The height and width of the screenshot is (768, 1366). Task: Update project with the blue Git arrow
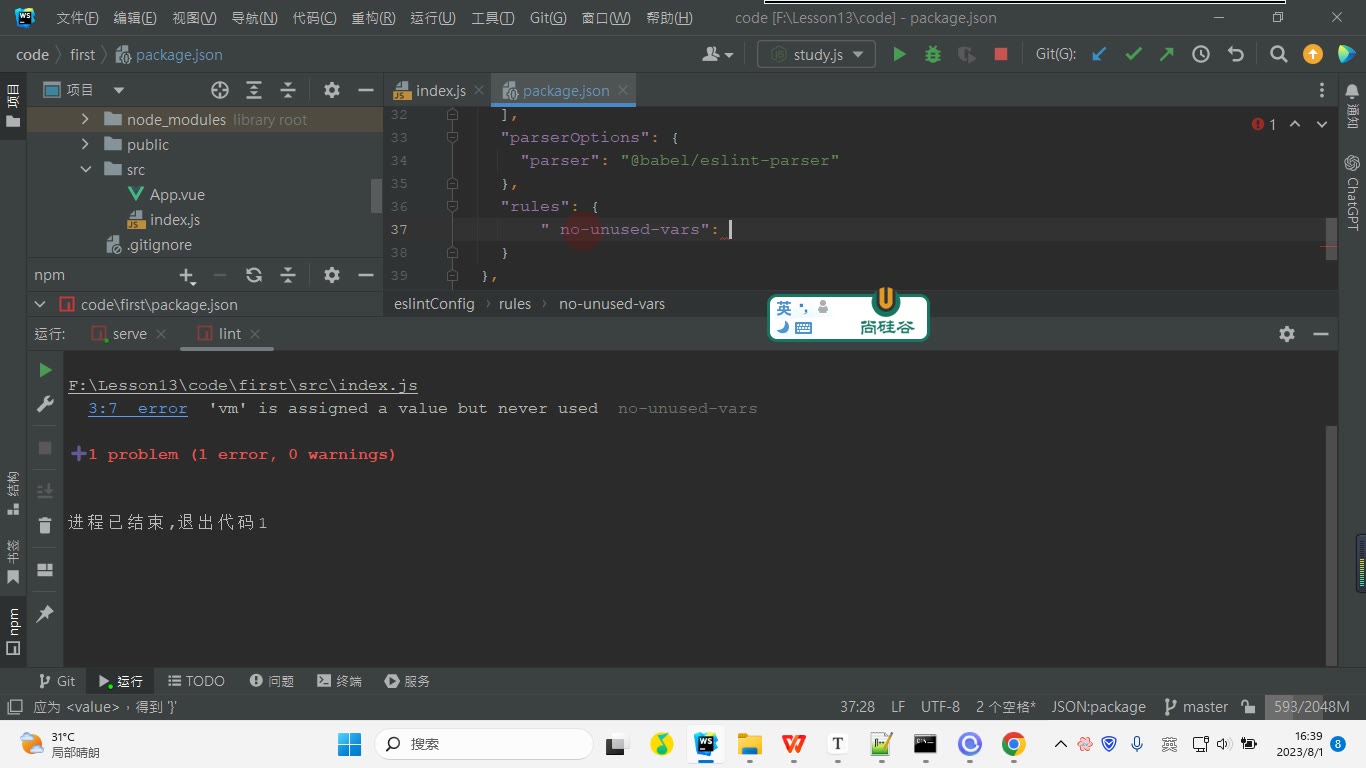1099,54
